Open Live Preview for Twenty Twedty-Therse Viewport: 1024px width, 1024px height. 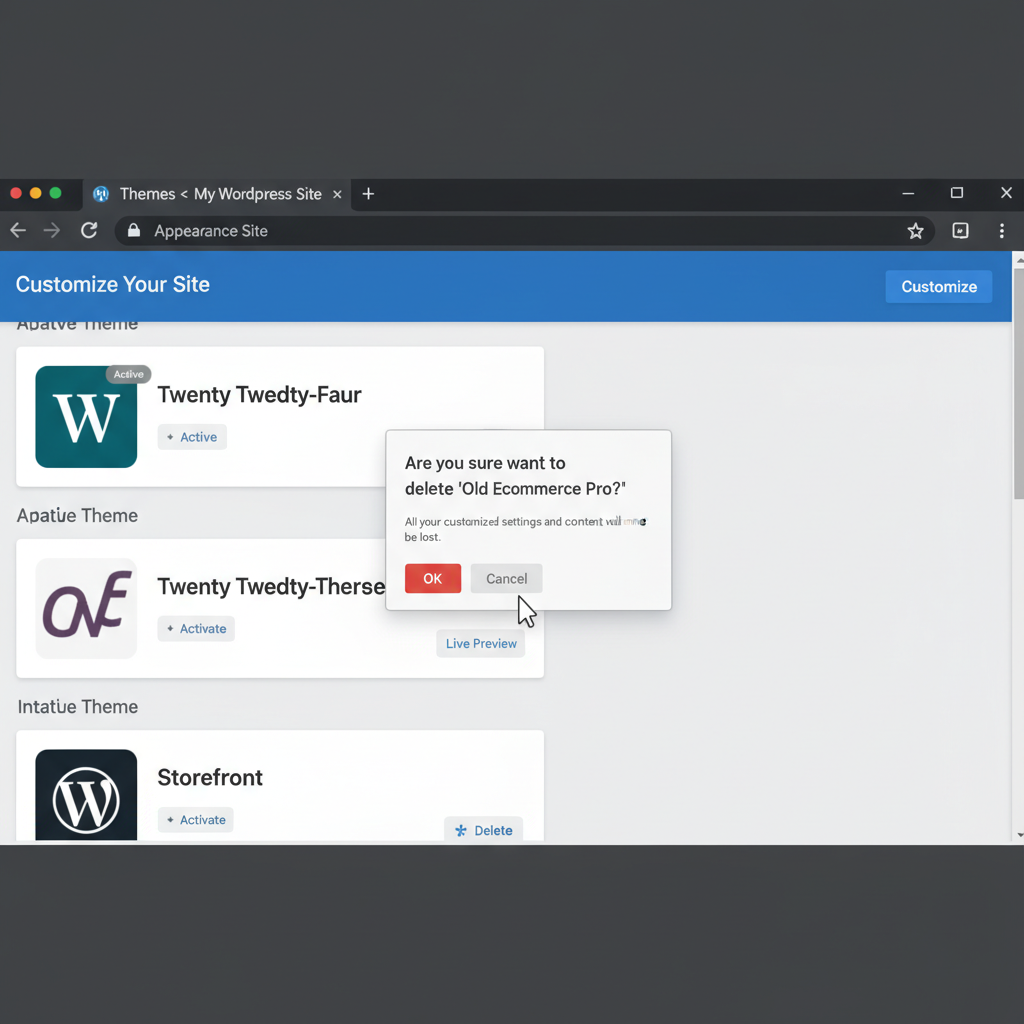pos(480,643)
